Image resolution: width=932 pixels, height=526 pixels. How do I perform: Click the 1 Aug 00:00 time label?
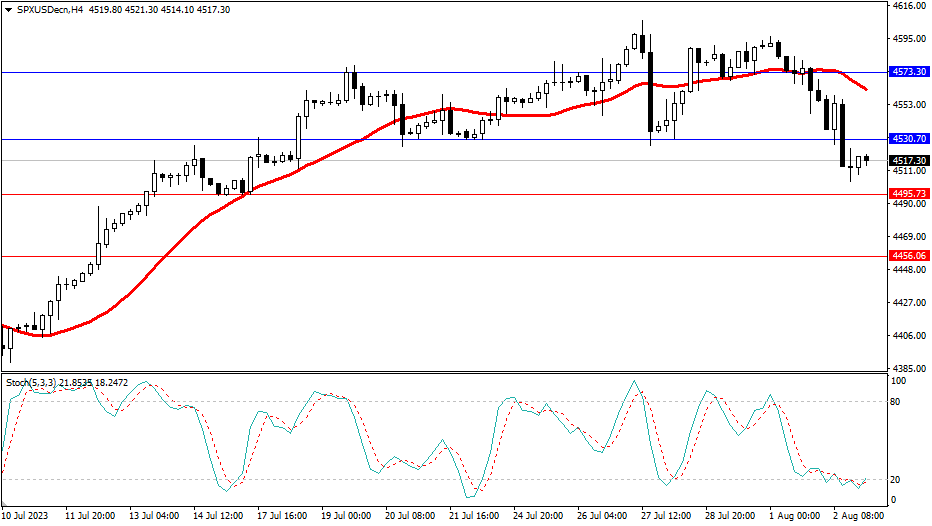(794, 516)
